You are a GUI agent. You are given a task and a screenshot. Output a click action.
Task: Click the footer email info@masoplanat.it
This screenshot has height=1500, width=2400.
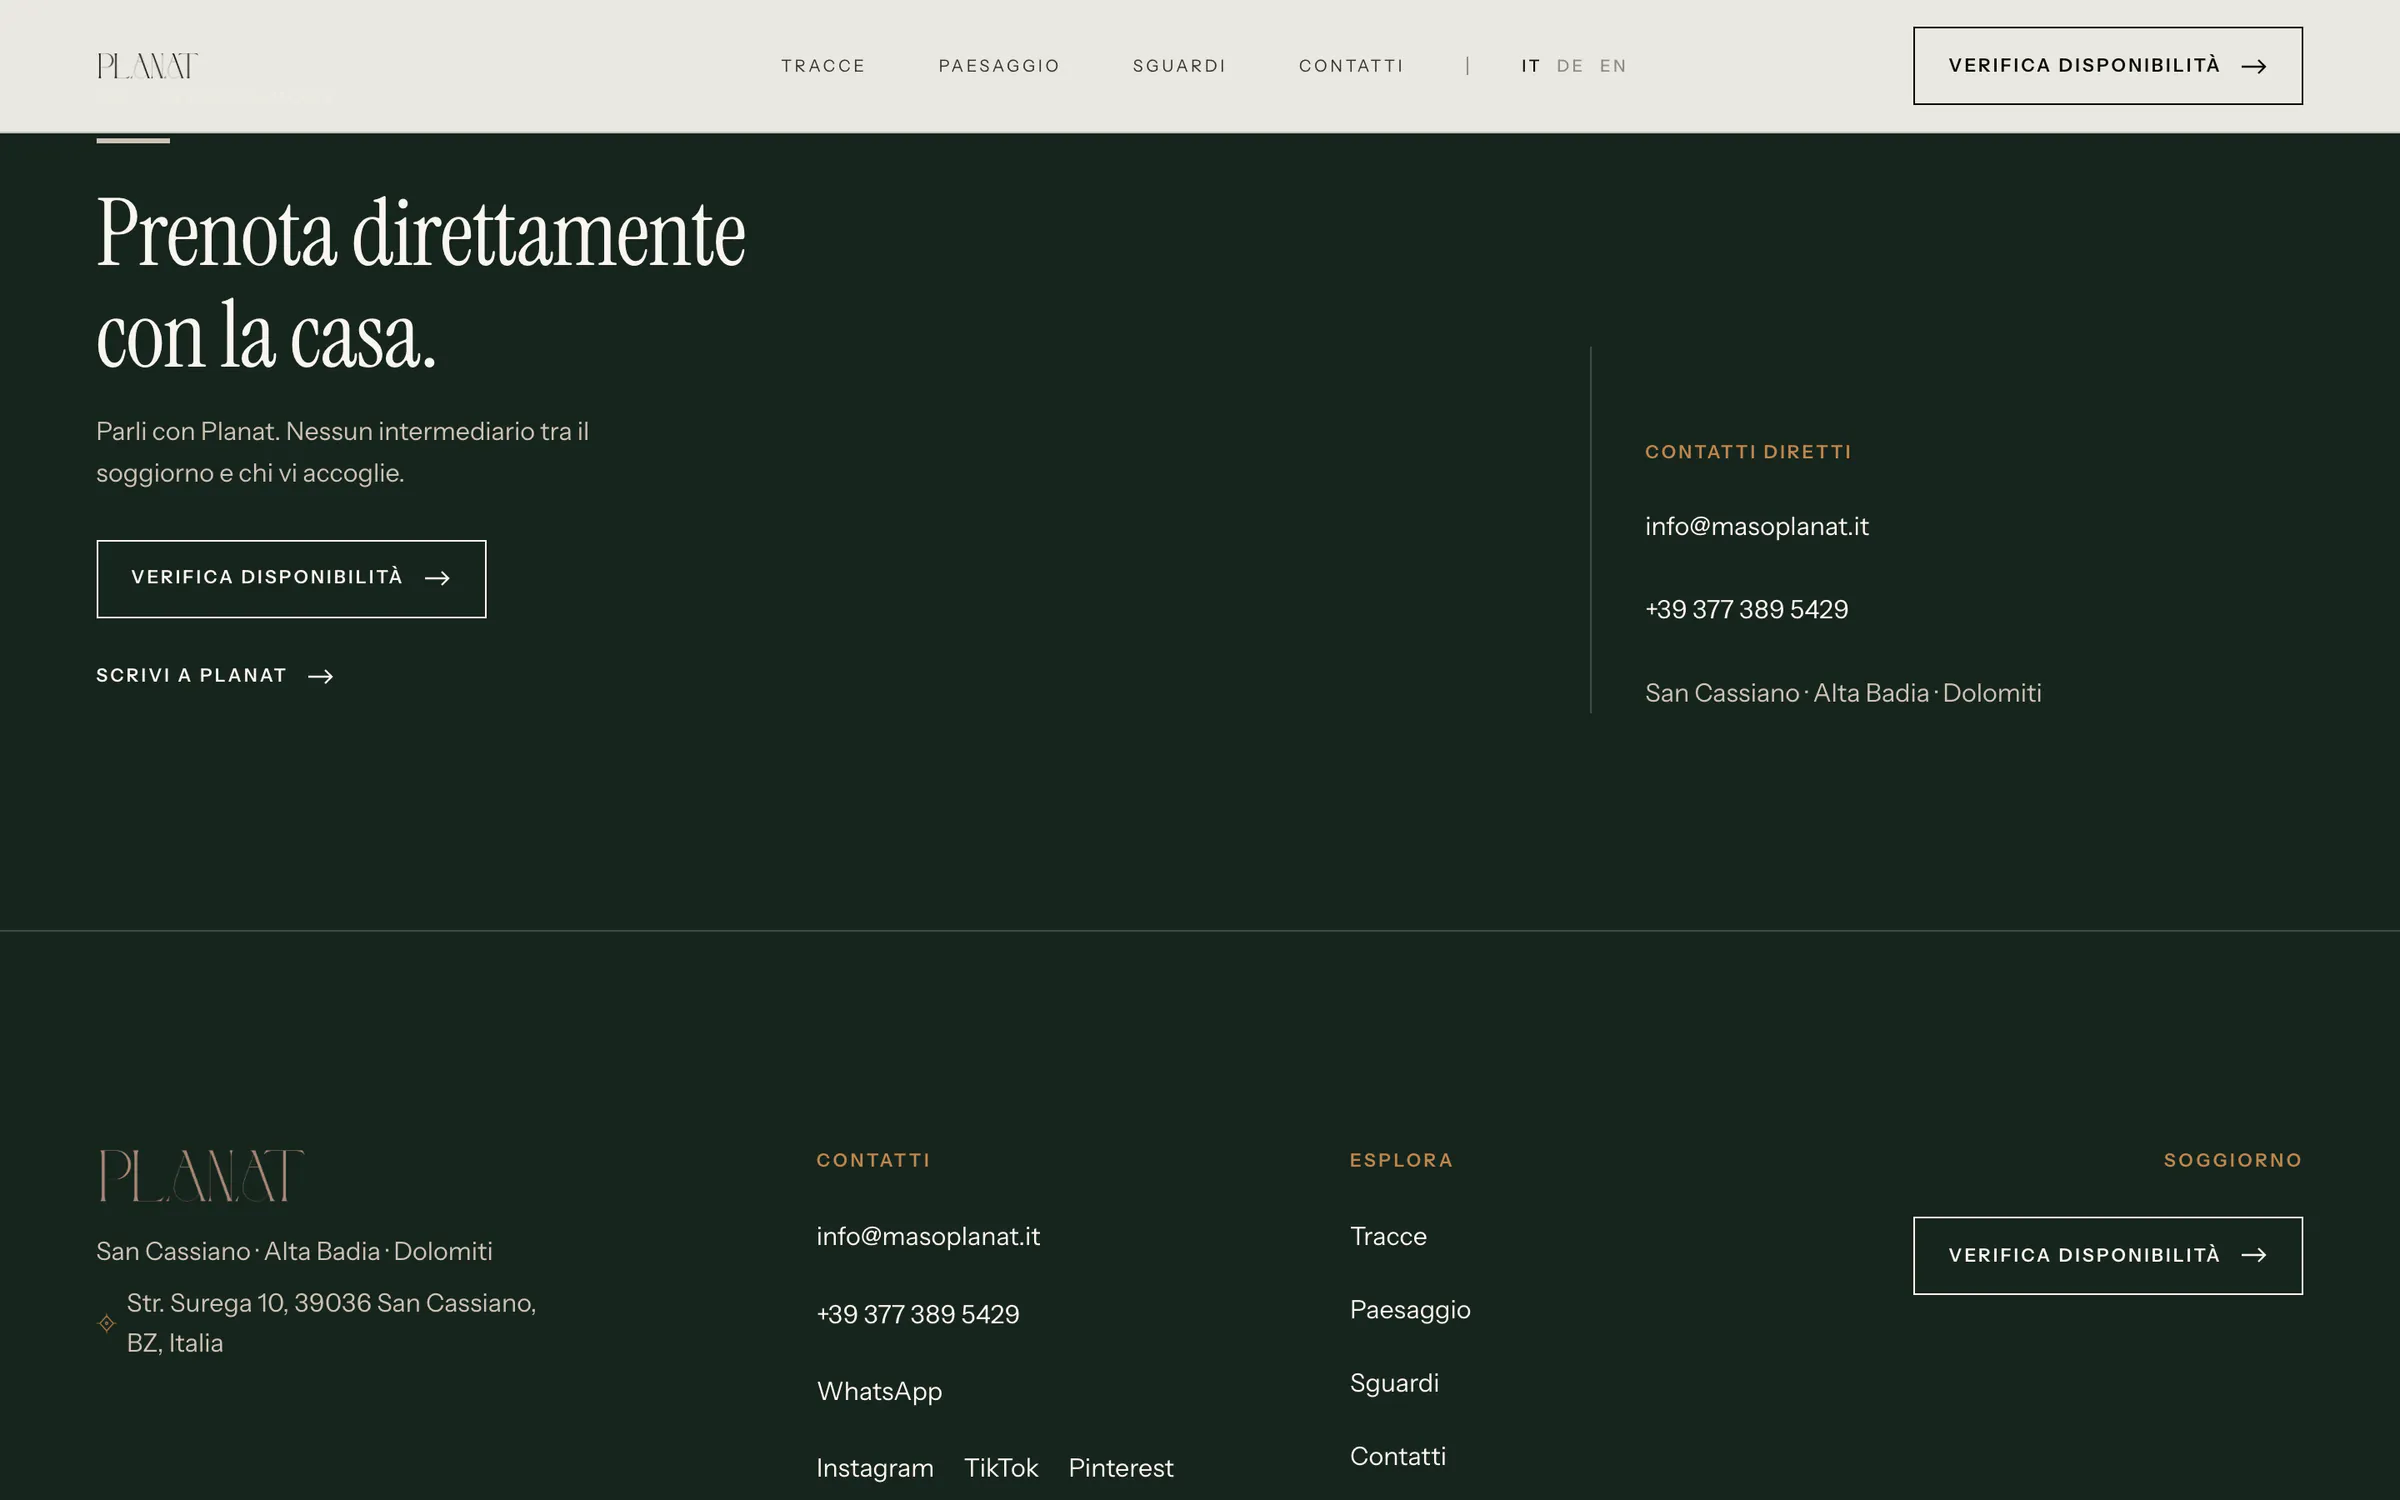pos(928,1236)
